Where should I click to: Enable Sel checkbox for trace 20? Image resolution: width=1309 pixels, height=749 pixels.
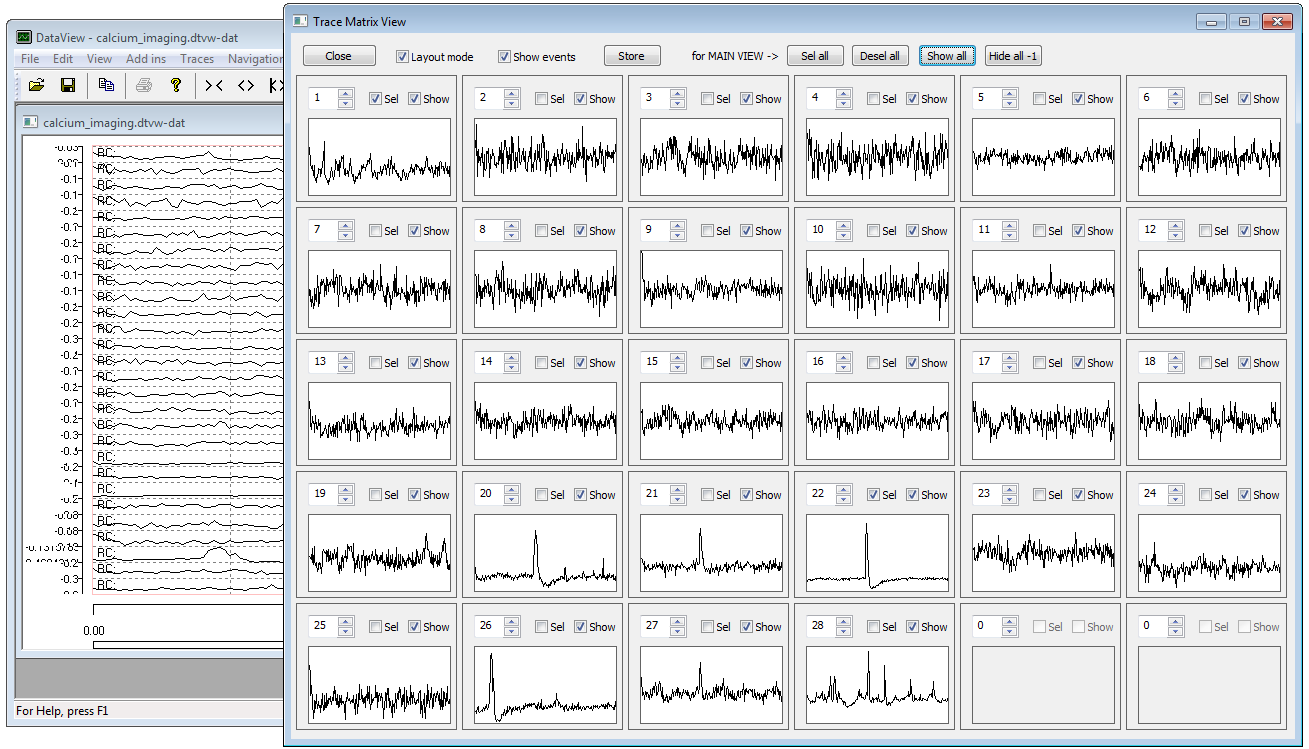tap(541, 495)
